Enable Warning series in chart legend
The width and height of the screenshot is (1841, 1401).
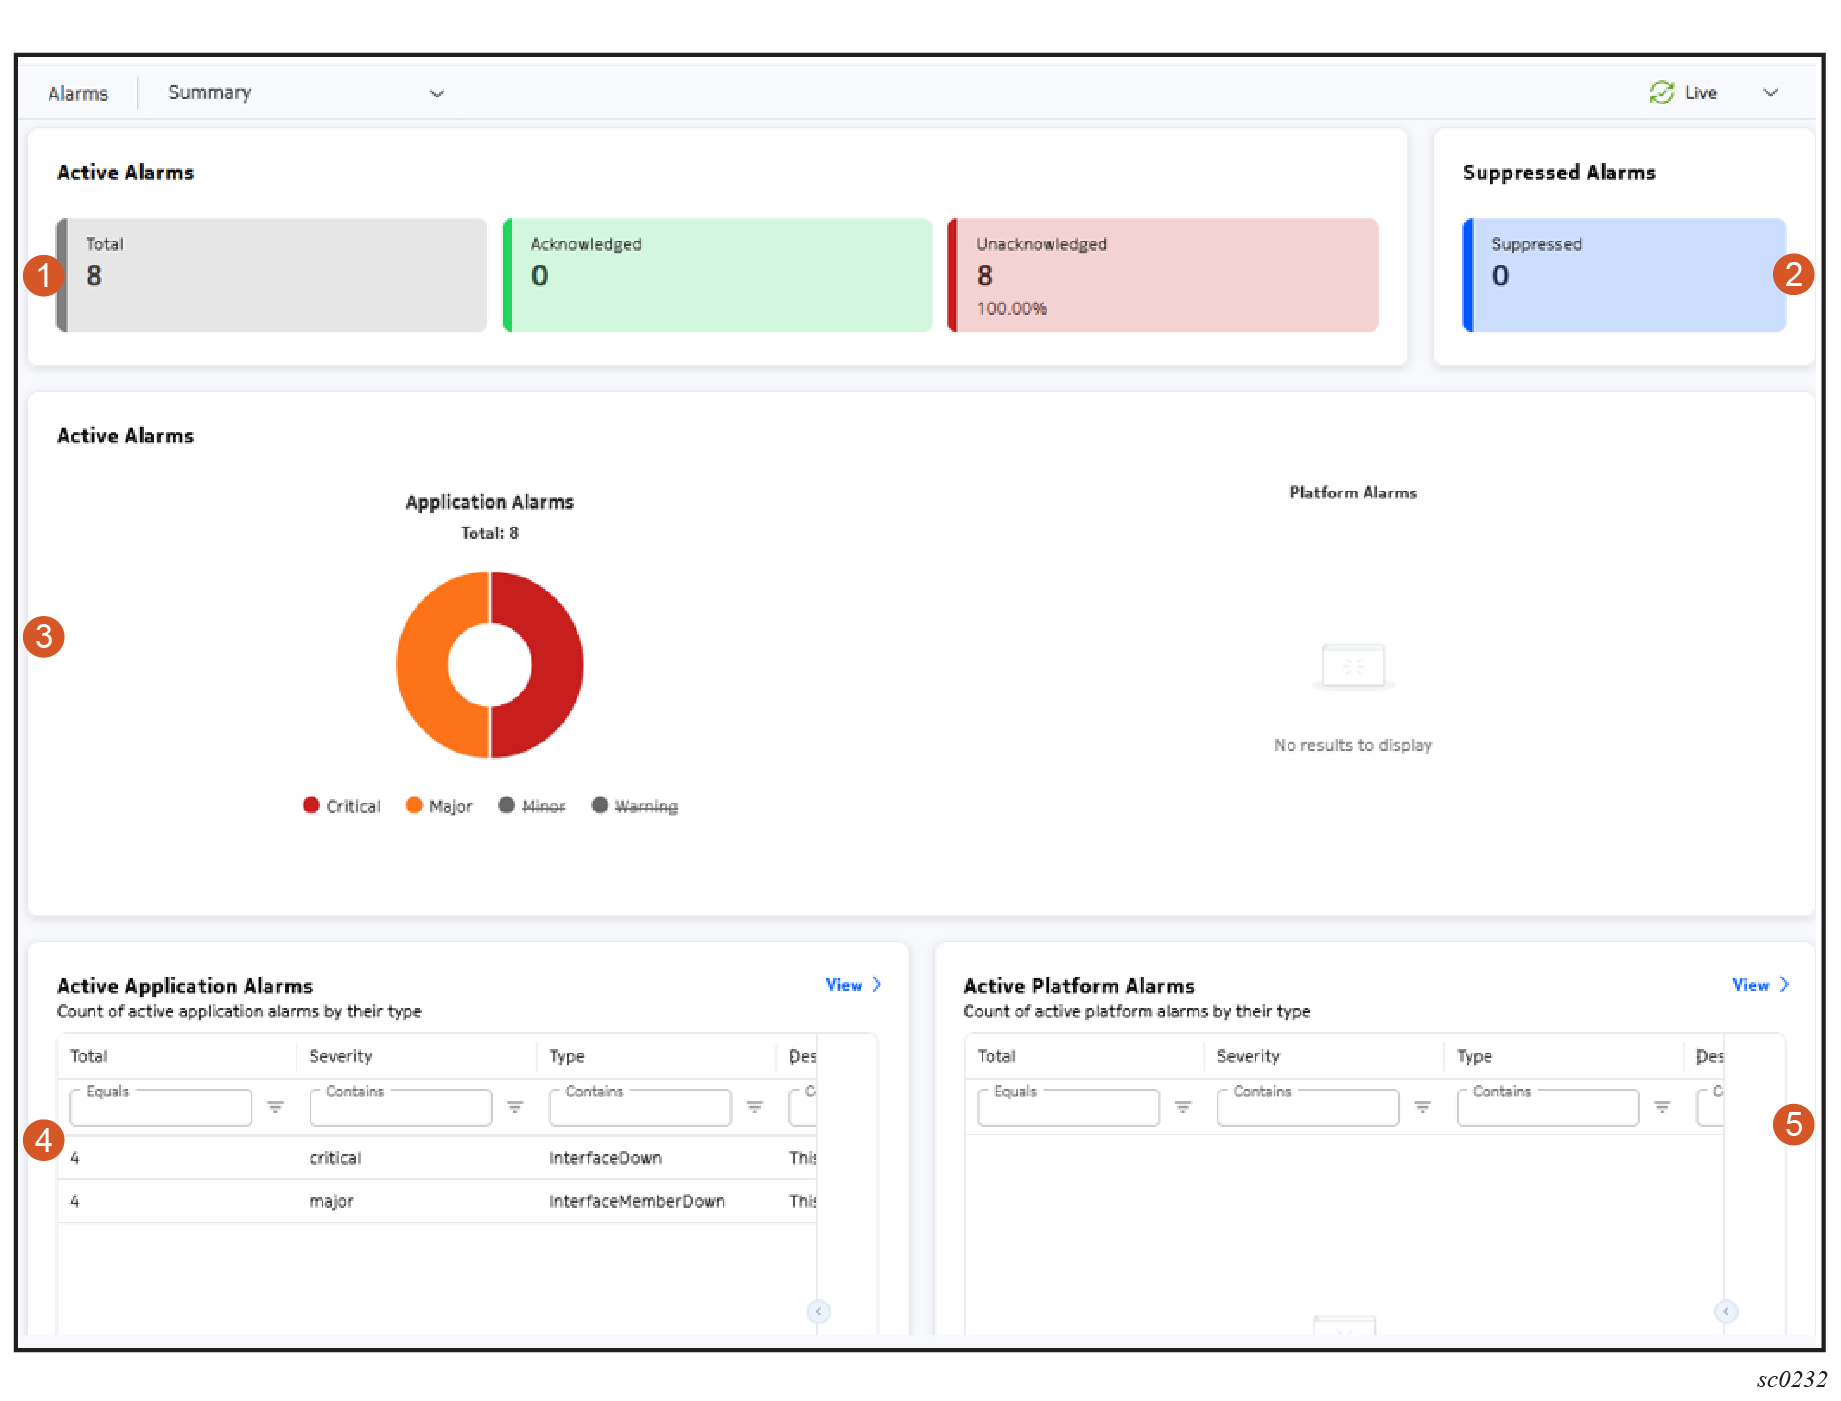635,806
